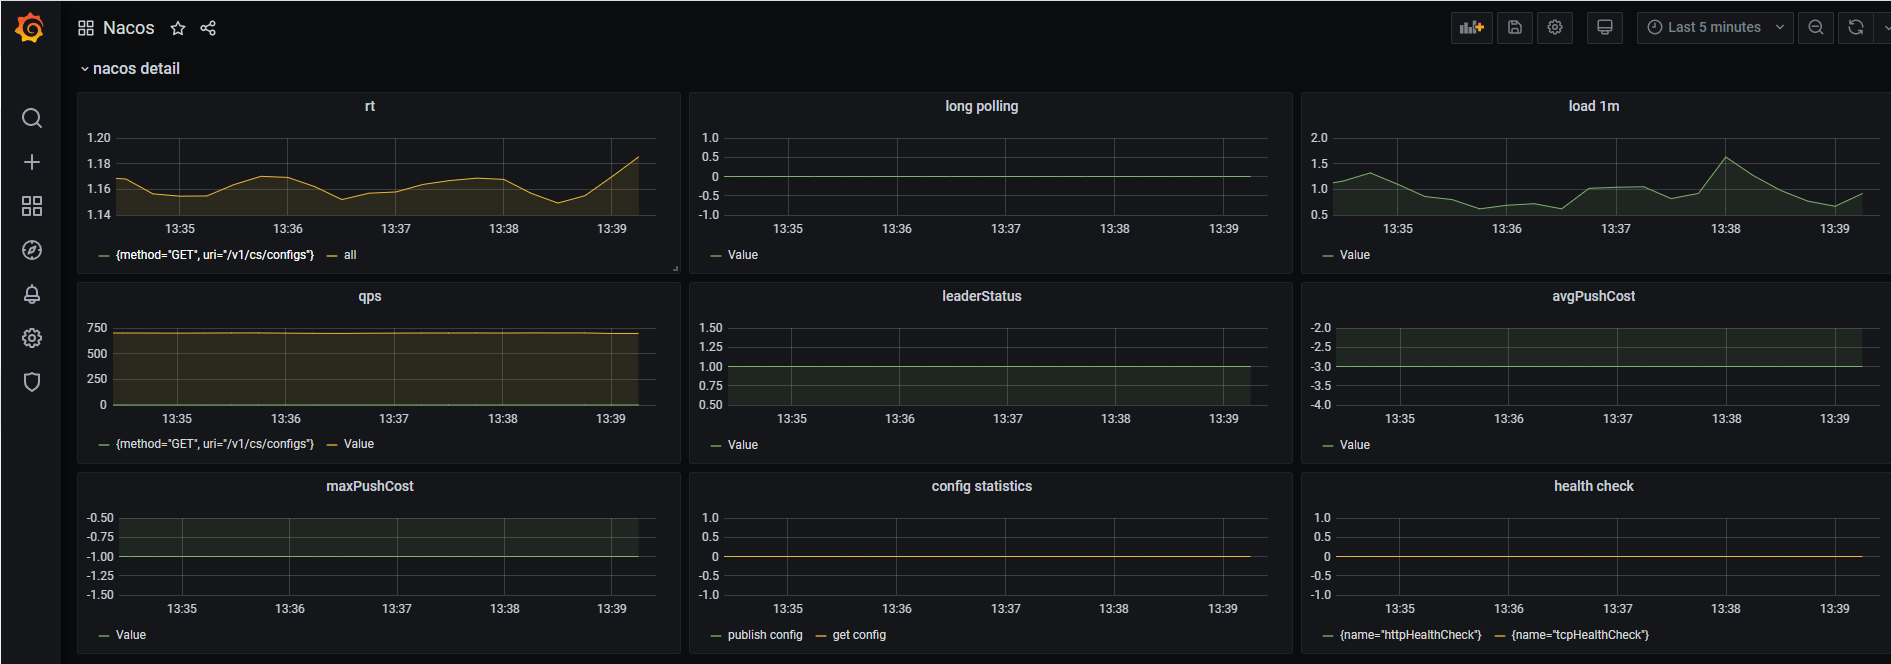The image size is (1891, 664).
Task: Change color swatch of get config series
Action: pyautogui.click(x=821, y=636)
